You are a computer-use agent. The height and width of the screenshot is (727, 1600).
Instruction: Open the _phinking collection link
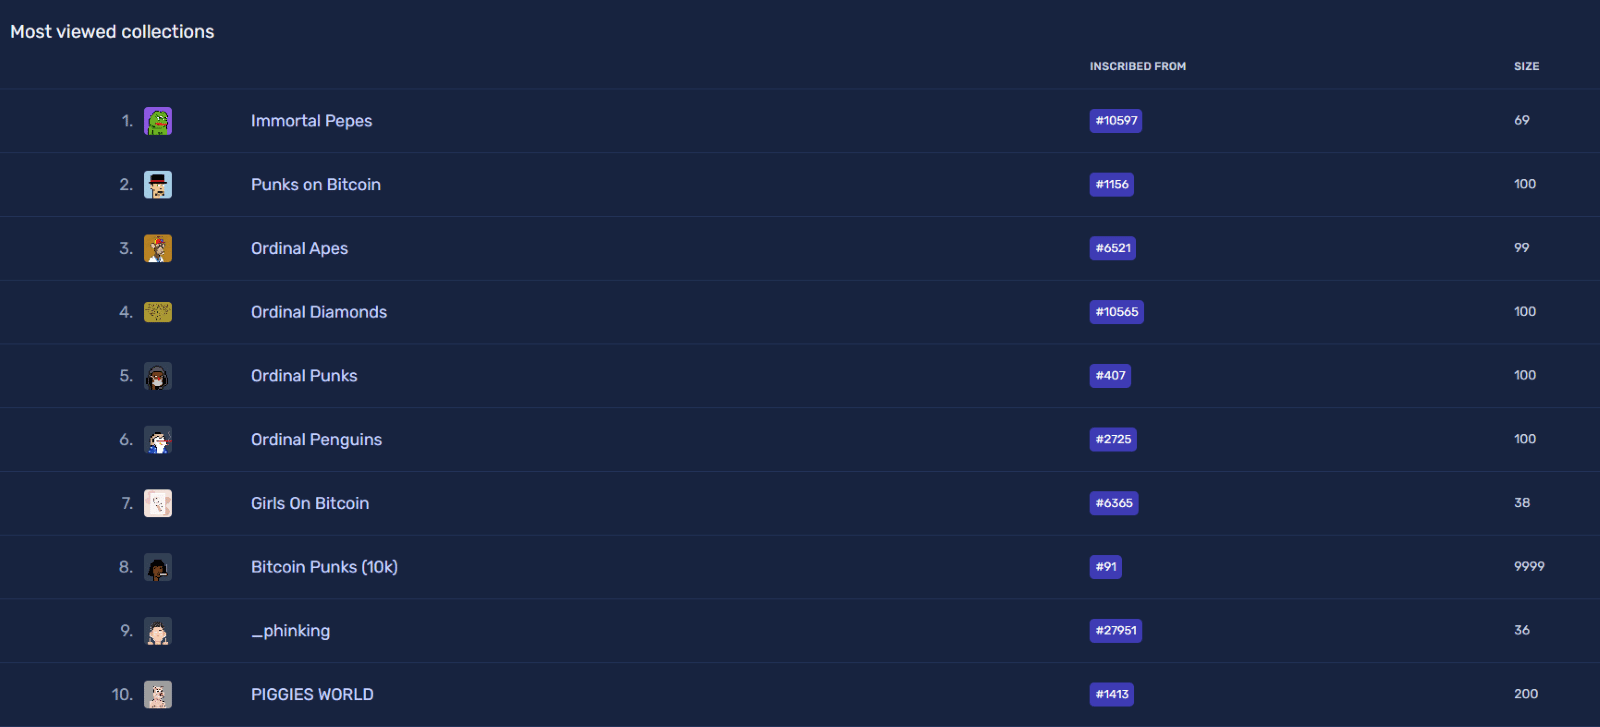point(290,631)
